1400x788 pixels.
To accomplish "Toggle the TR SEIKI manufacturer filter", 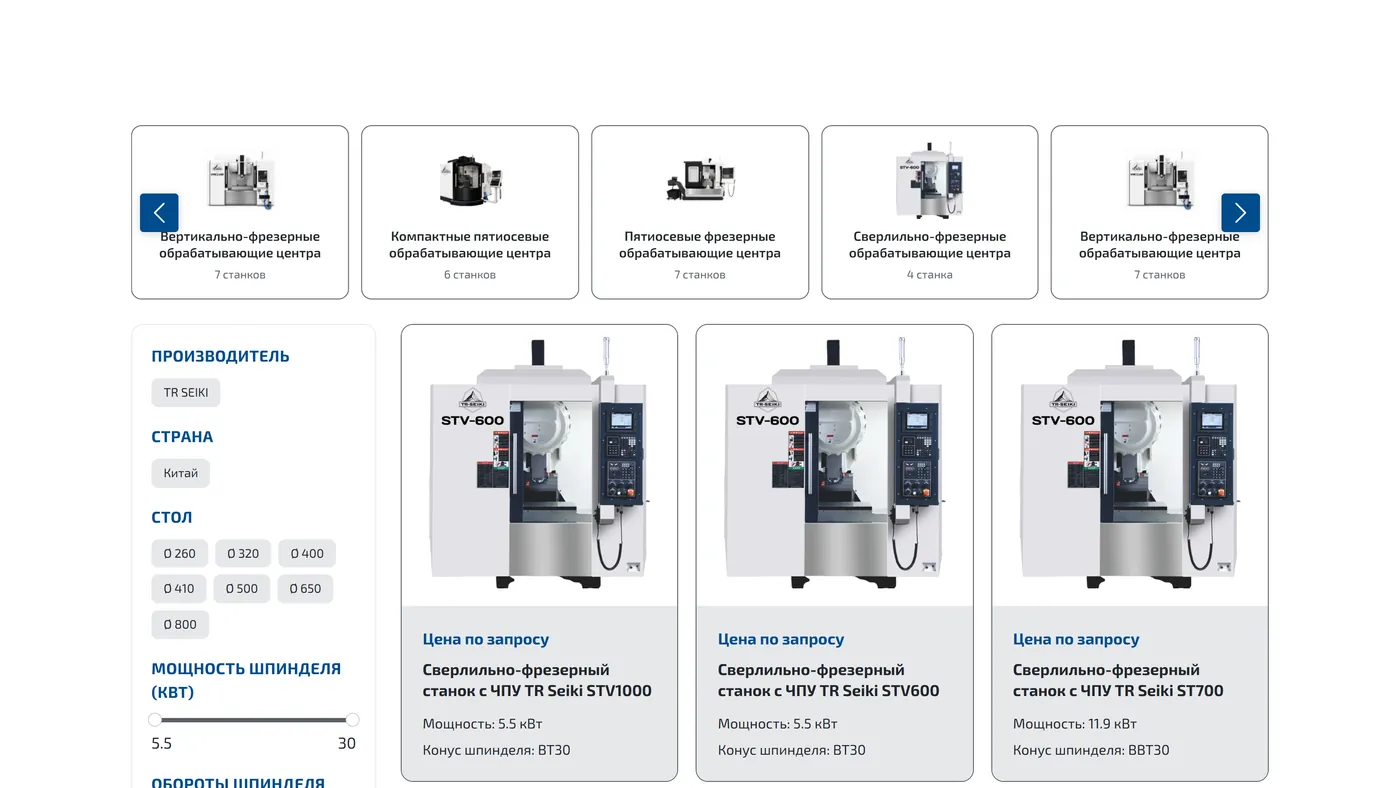I will click(x=186, y=392).
